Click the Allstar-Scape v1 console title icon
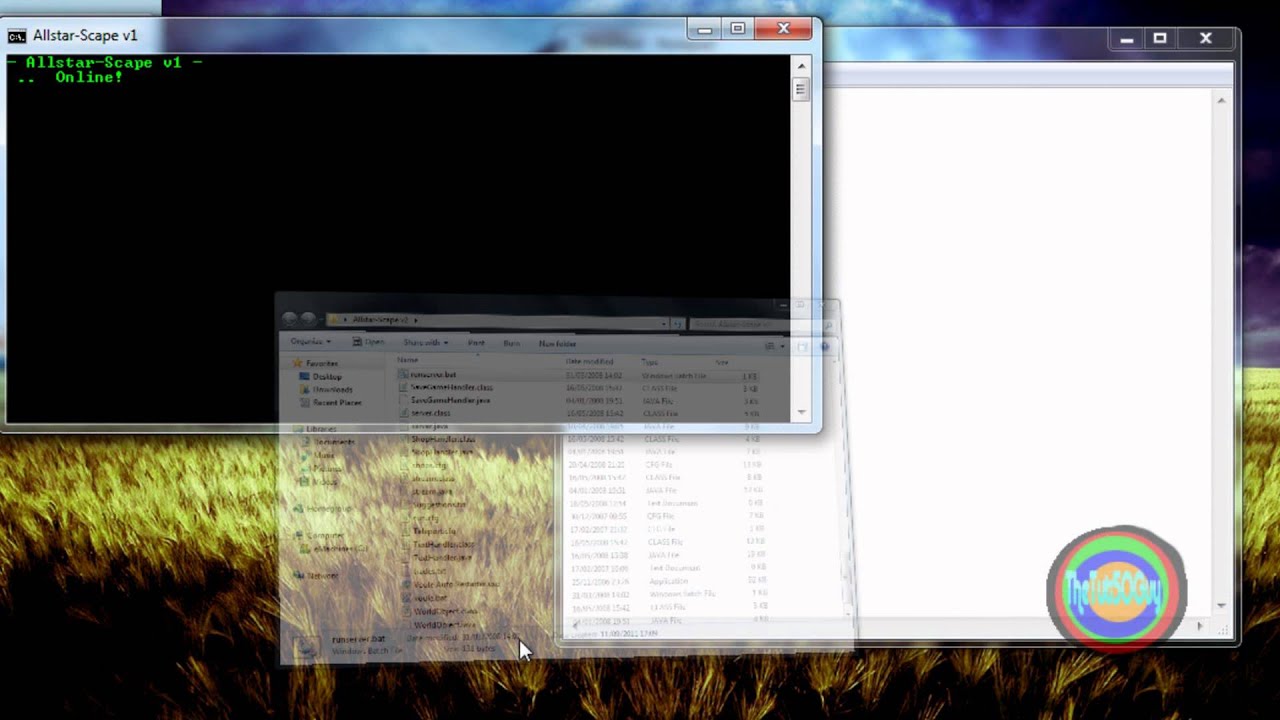The image size is (1280, 720). 17,36
